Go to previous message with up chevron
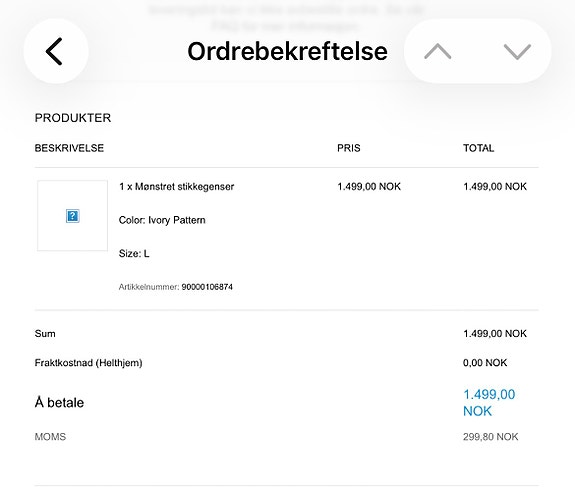Screen dimensions: 575x490 437,51
